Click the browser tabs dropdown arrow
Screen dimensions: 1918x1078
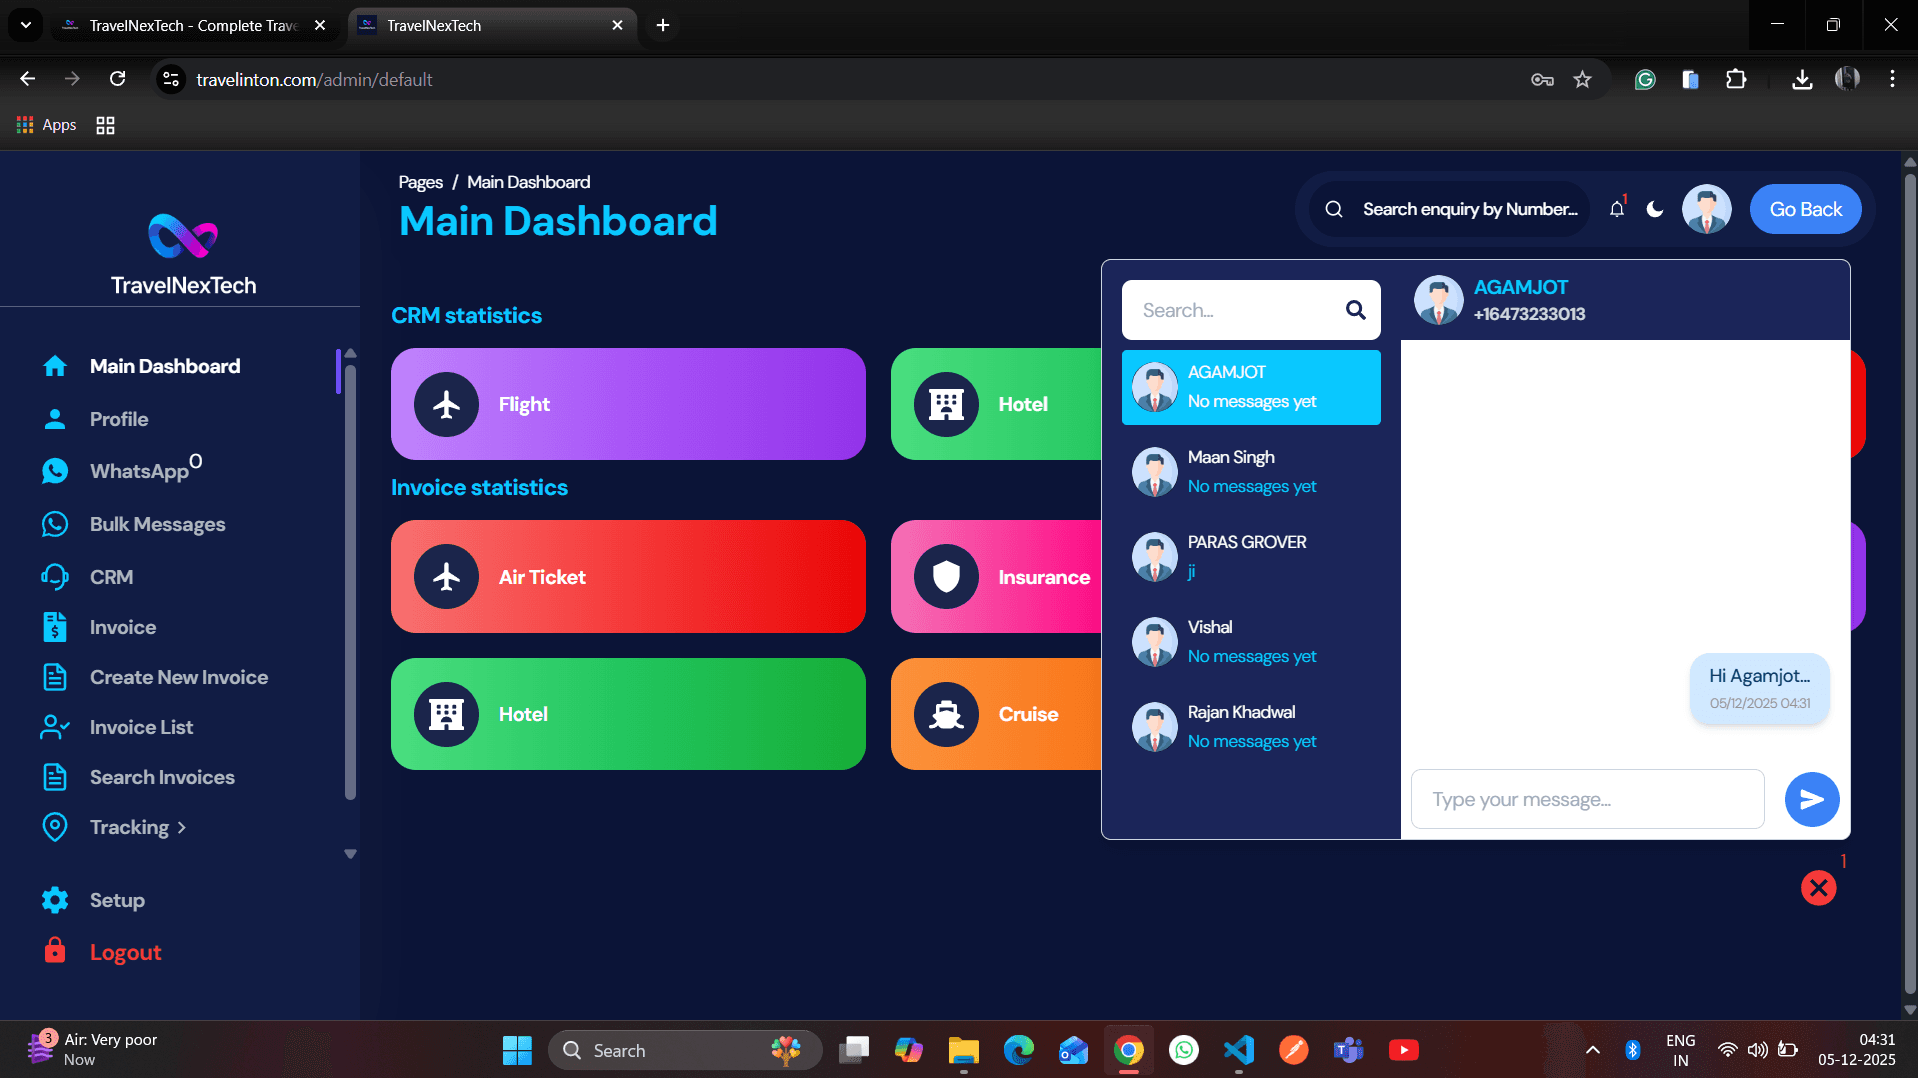(x=25, y=25)
